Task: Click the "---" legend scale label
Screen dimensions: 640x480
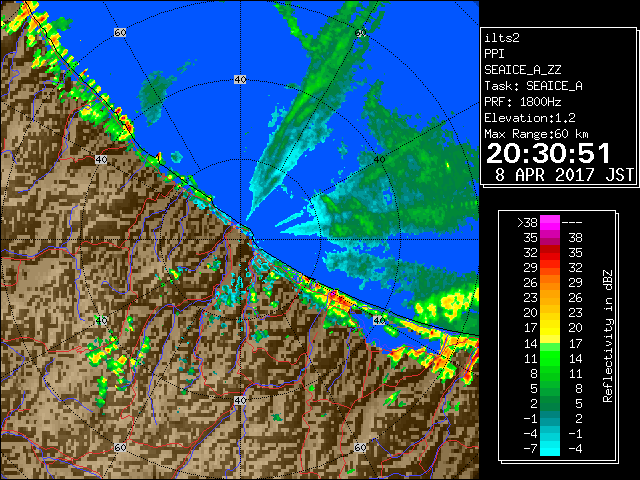Action: pyautogui.click(x=572, y=223)
